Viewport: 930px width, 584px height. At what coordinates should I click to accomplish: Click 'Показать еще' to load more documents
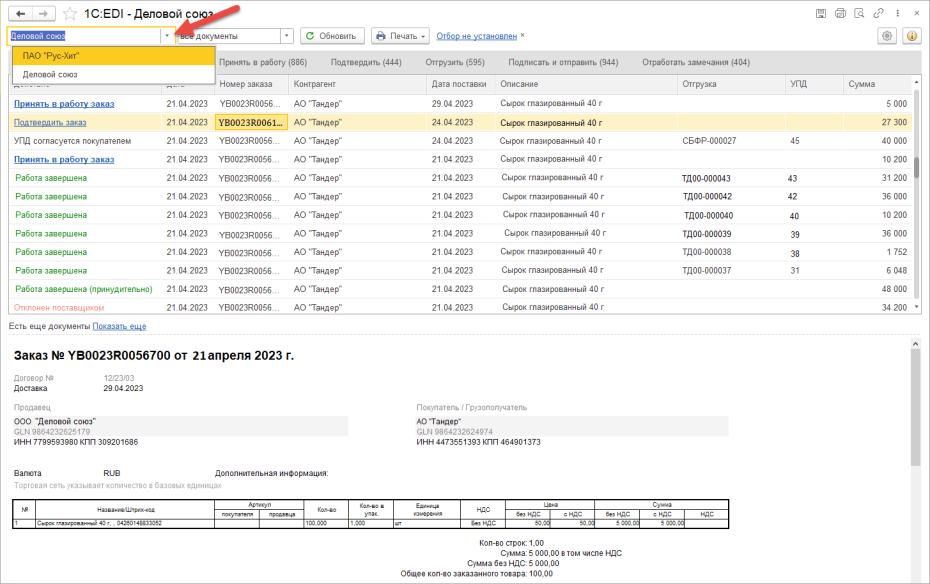pos(119,326)
